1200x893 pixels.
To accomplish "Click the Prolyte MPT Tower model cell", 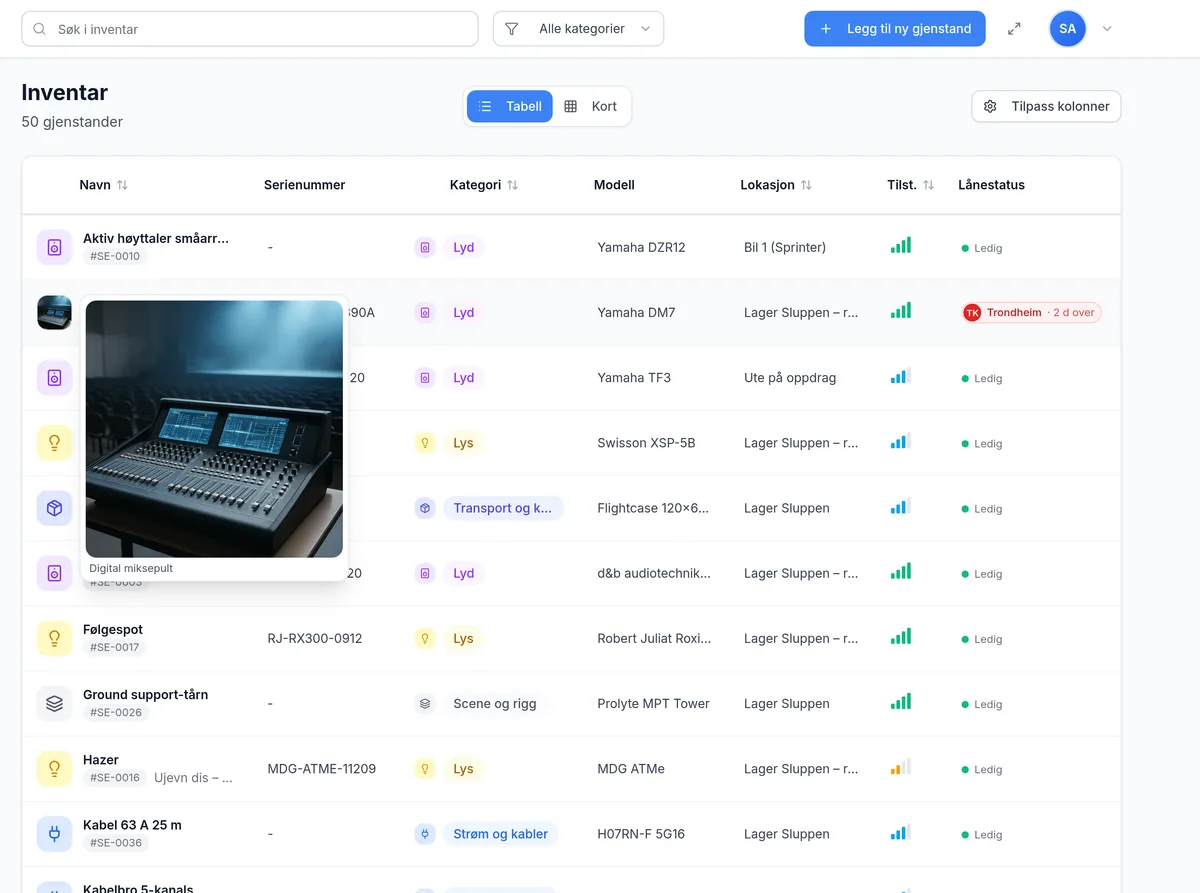I will [653, 703].
